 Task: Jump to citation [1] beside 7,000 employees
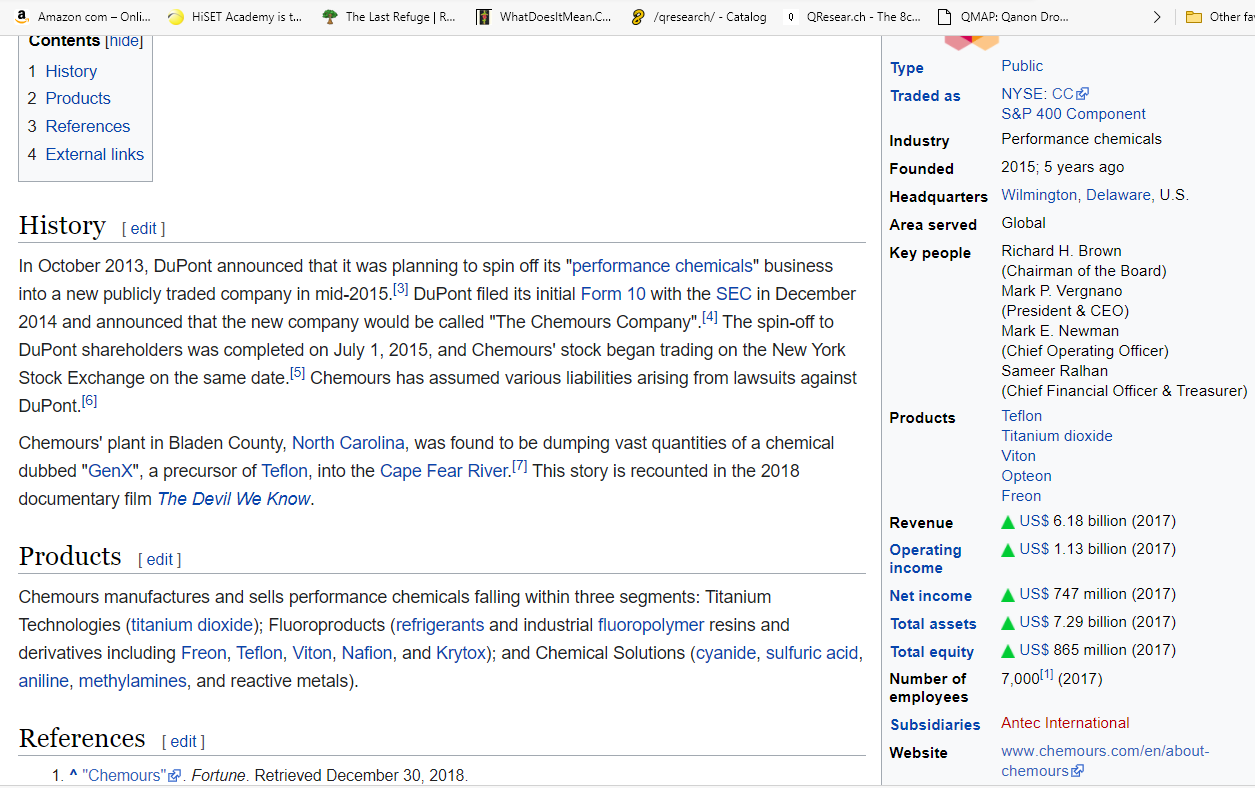tap(1047, 674)
